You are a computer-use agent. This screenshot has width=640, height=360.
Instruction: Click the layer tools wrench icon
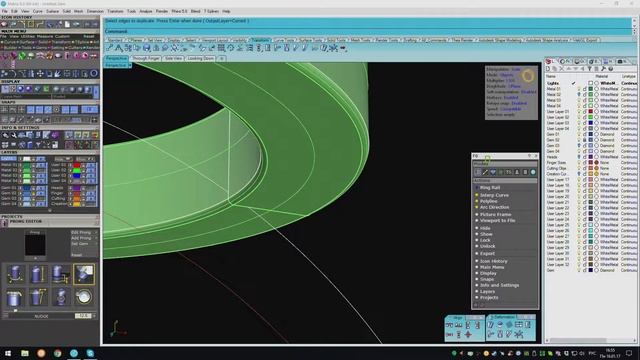click(603, 69)
